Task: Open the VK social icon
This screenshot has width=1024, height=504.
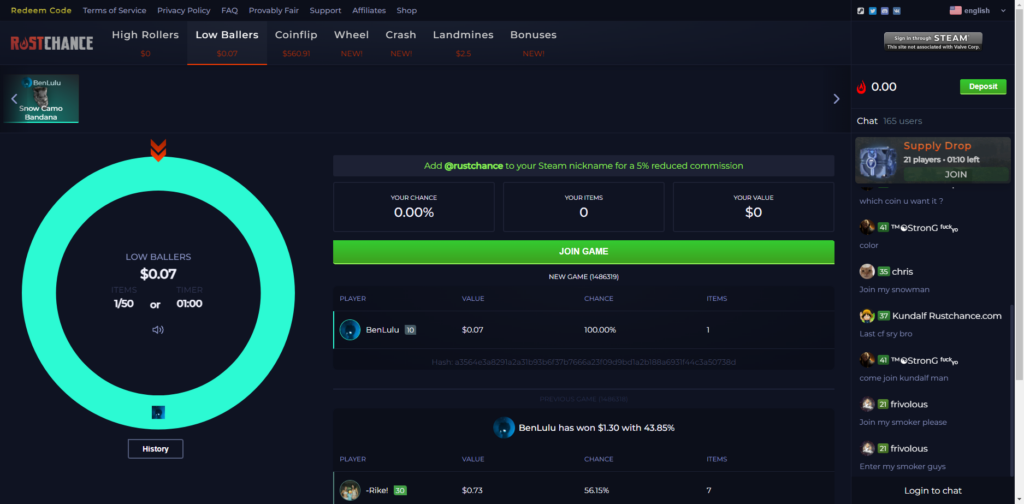Action: click(x=896, y=10)
